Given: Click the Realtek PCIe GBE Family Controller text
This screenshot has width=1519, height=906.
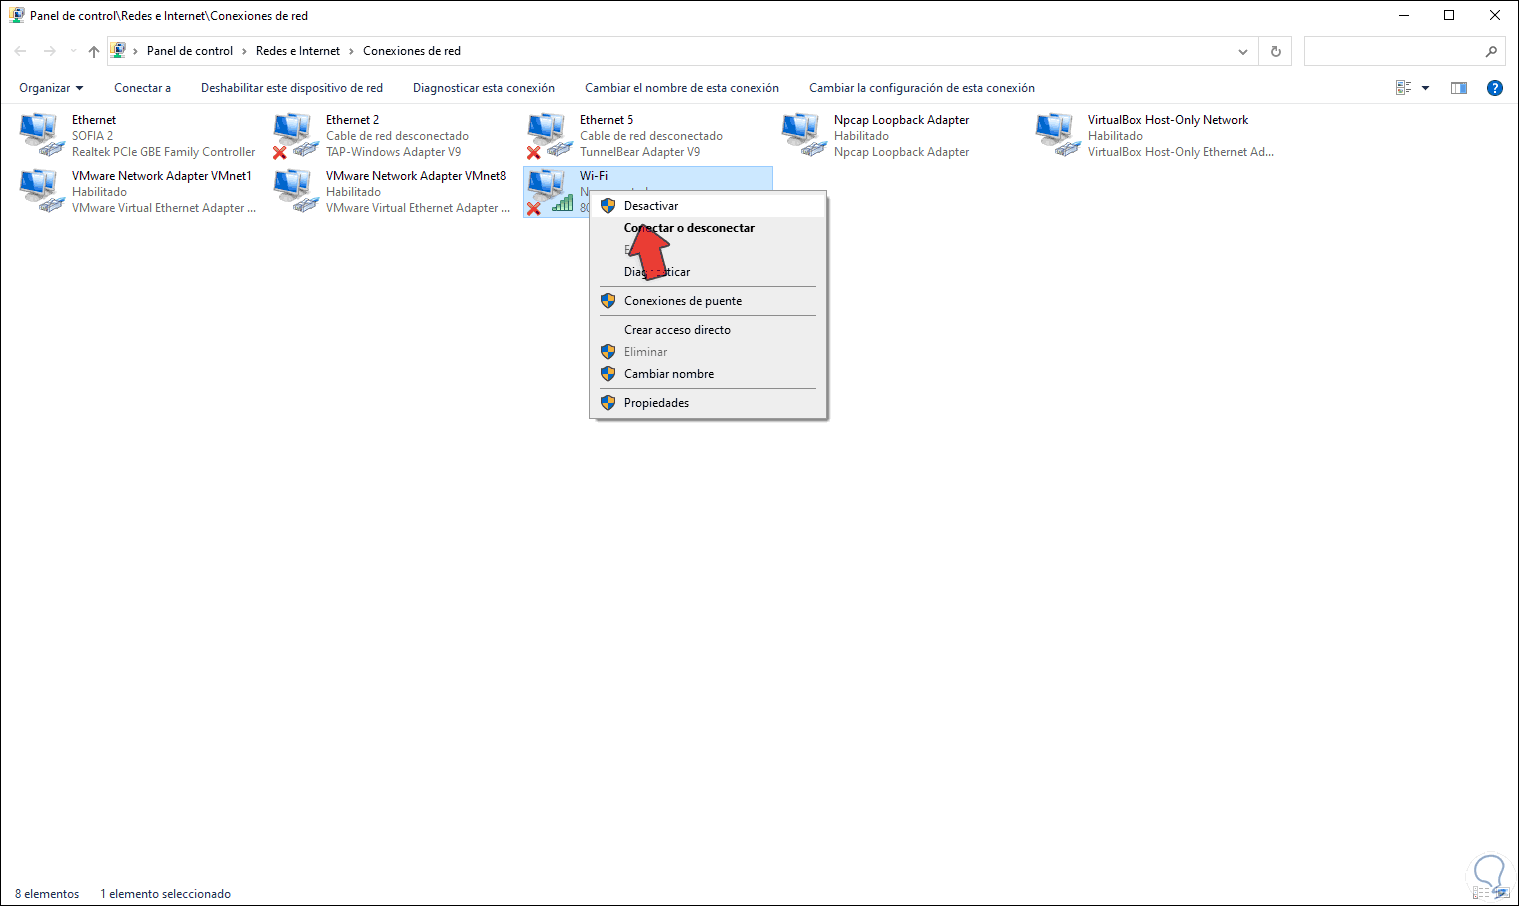Looking at the screenshot, I should pos(164,152).
